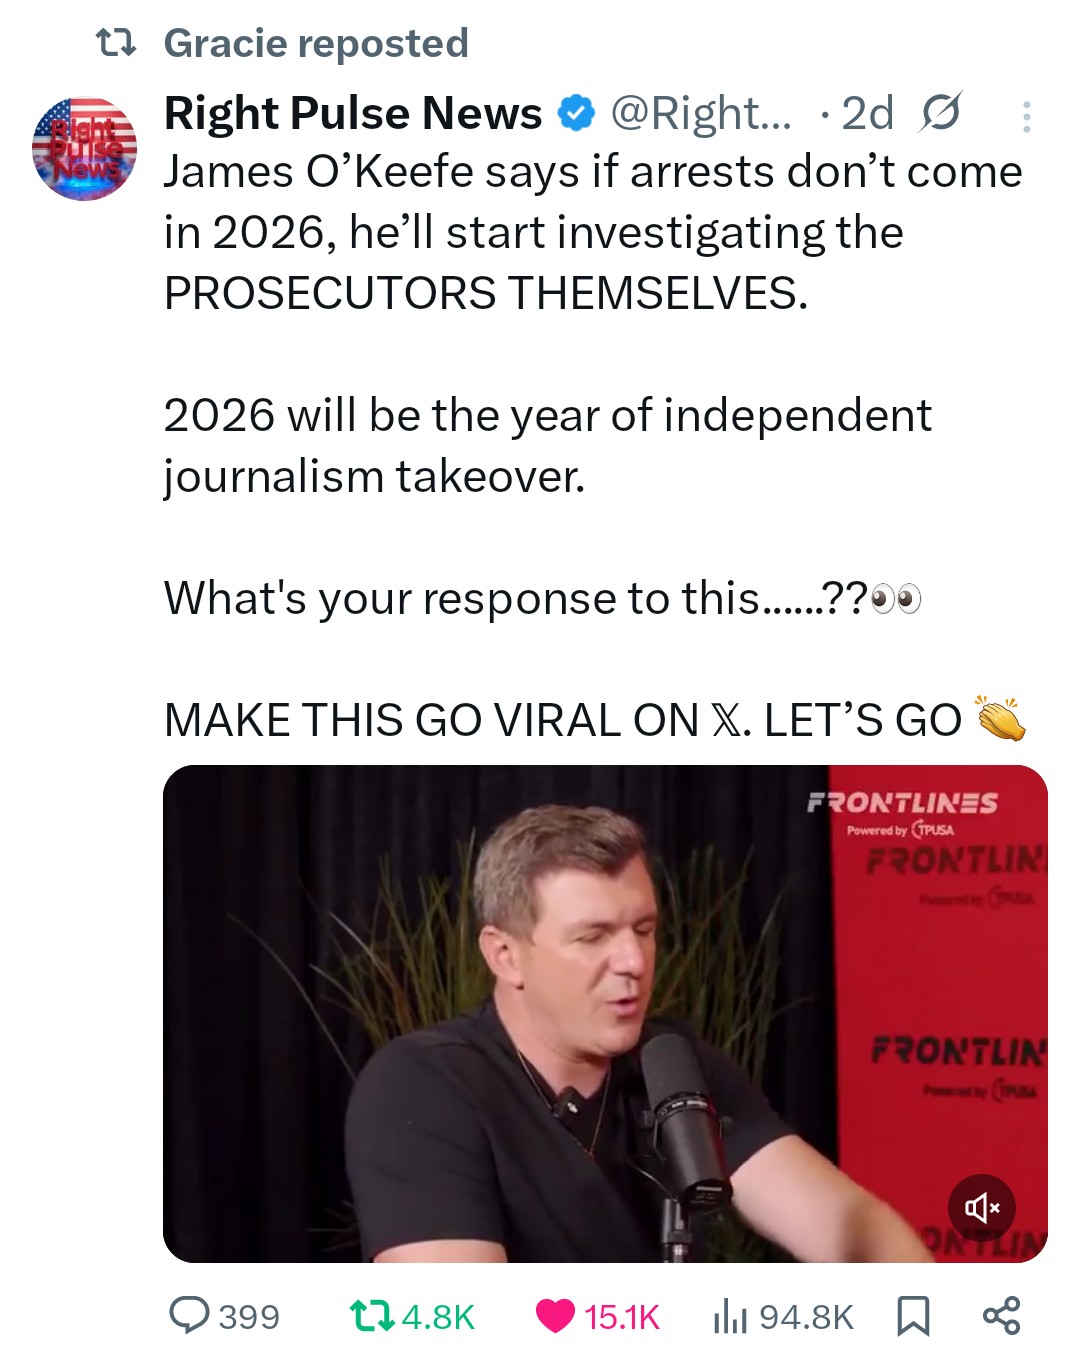Open the post text about James O'Keefe
Screen dimensions: 1080x1349
coord(592,232)
